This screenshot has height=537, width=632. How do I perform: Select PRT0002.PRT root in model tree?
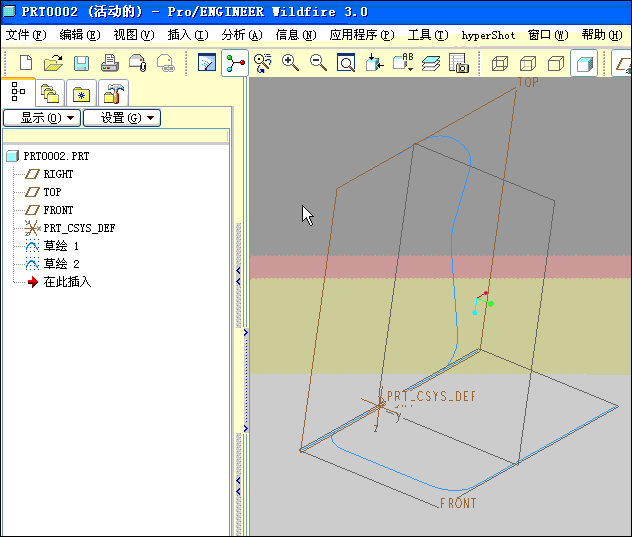[48, 156]
